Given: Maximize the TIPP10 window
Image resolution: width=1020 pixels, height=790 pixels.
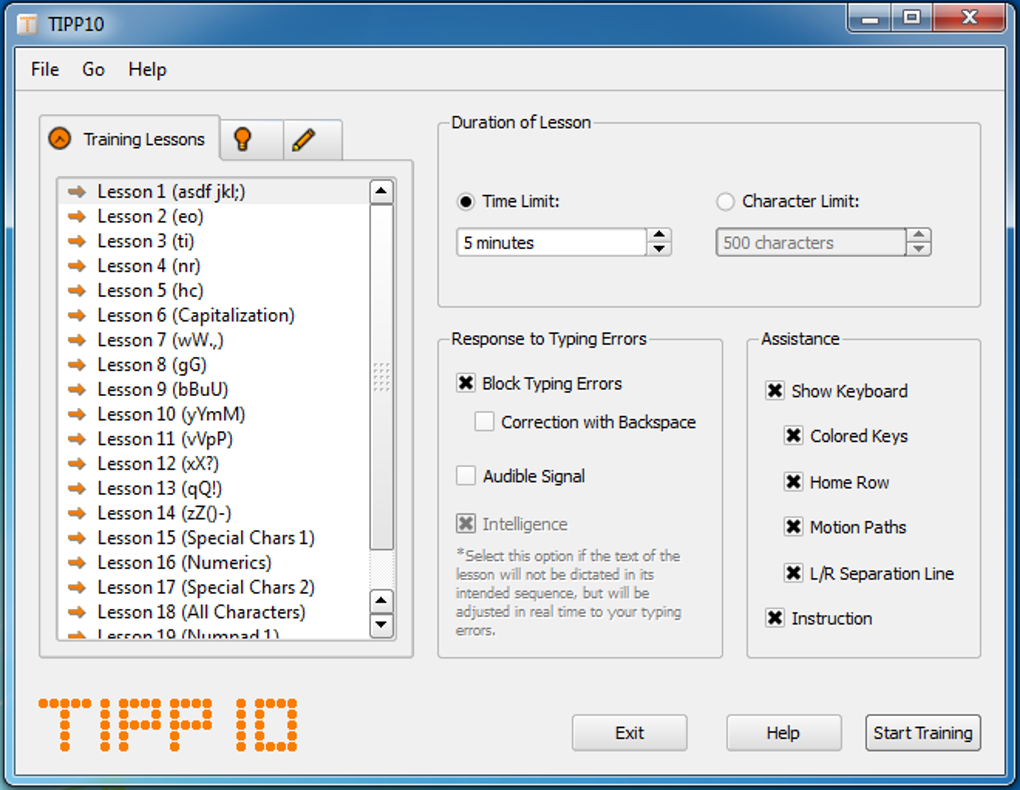Looking at the screenshot, I should tap(912, 18).
